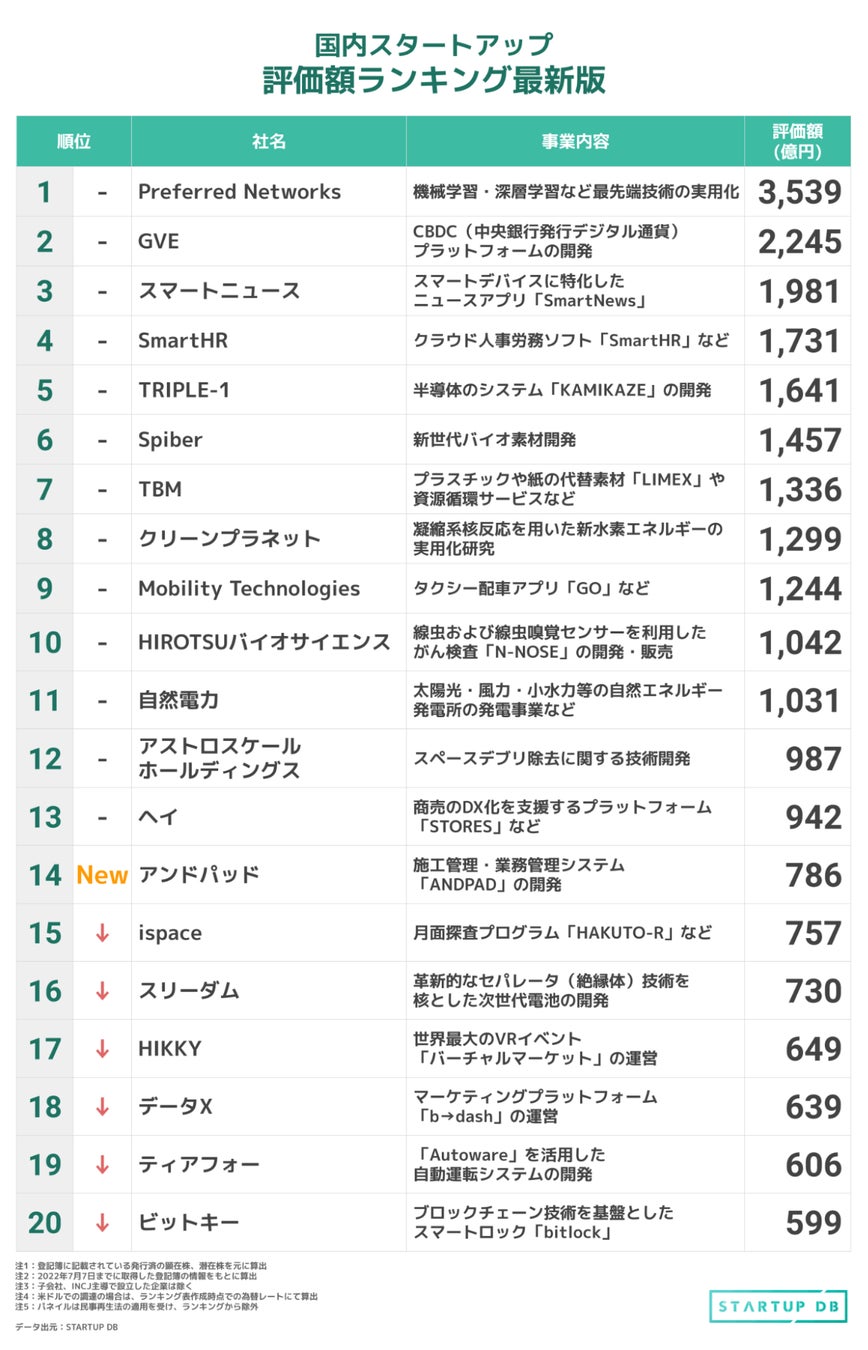Select the GVE valuation figure 2,245
The width and height of the screenshot is (868, 1350).
click(x=799, y=242)
